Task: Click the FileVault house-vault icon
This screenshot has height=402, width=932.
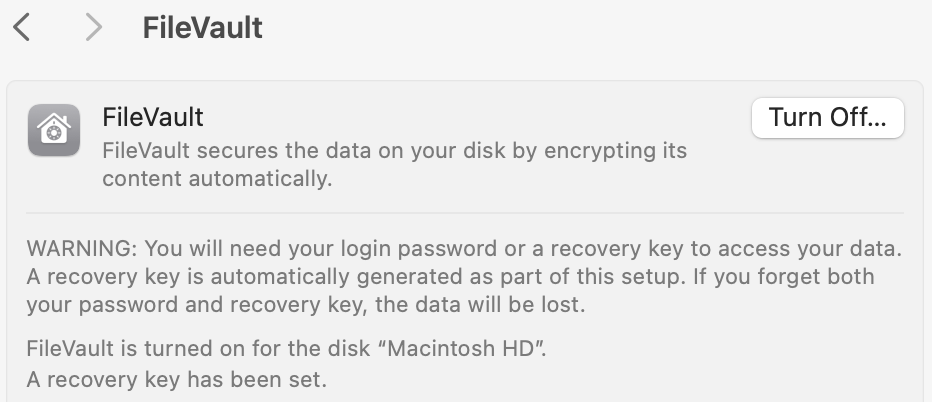Action: pos(54,132)
